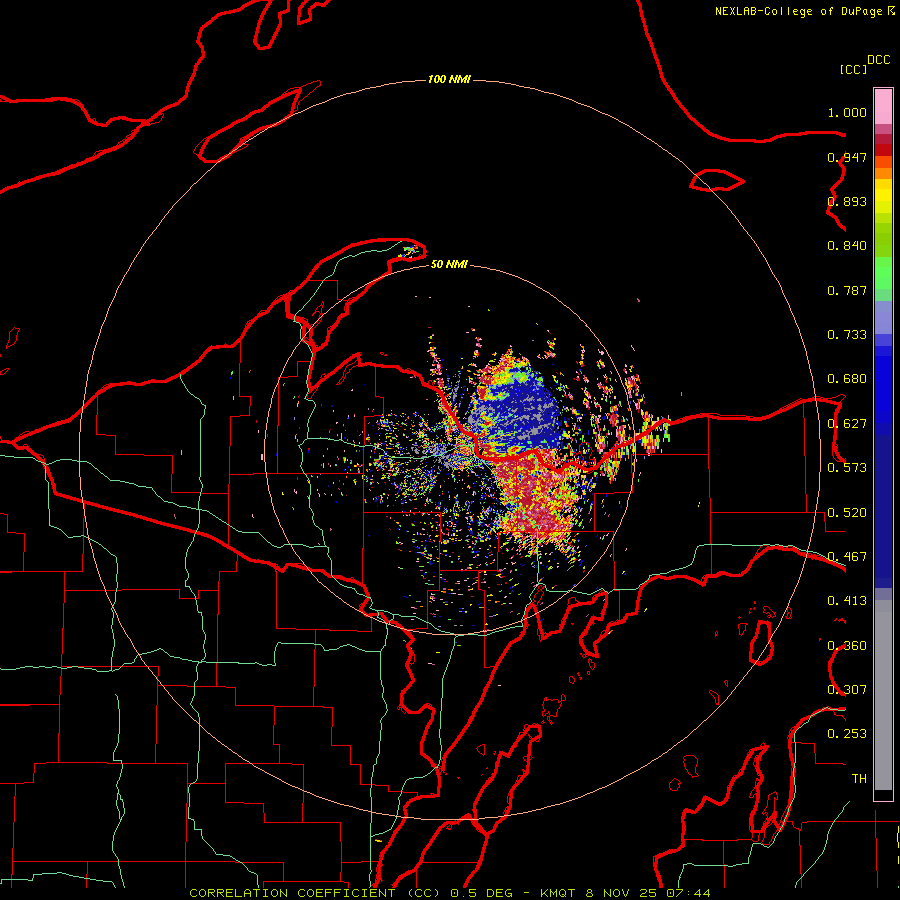
Task: Pick the gray legend swatch above TH
Action: point(883,700)
